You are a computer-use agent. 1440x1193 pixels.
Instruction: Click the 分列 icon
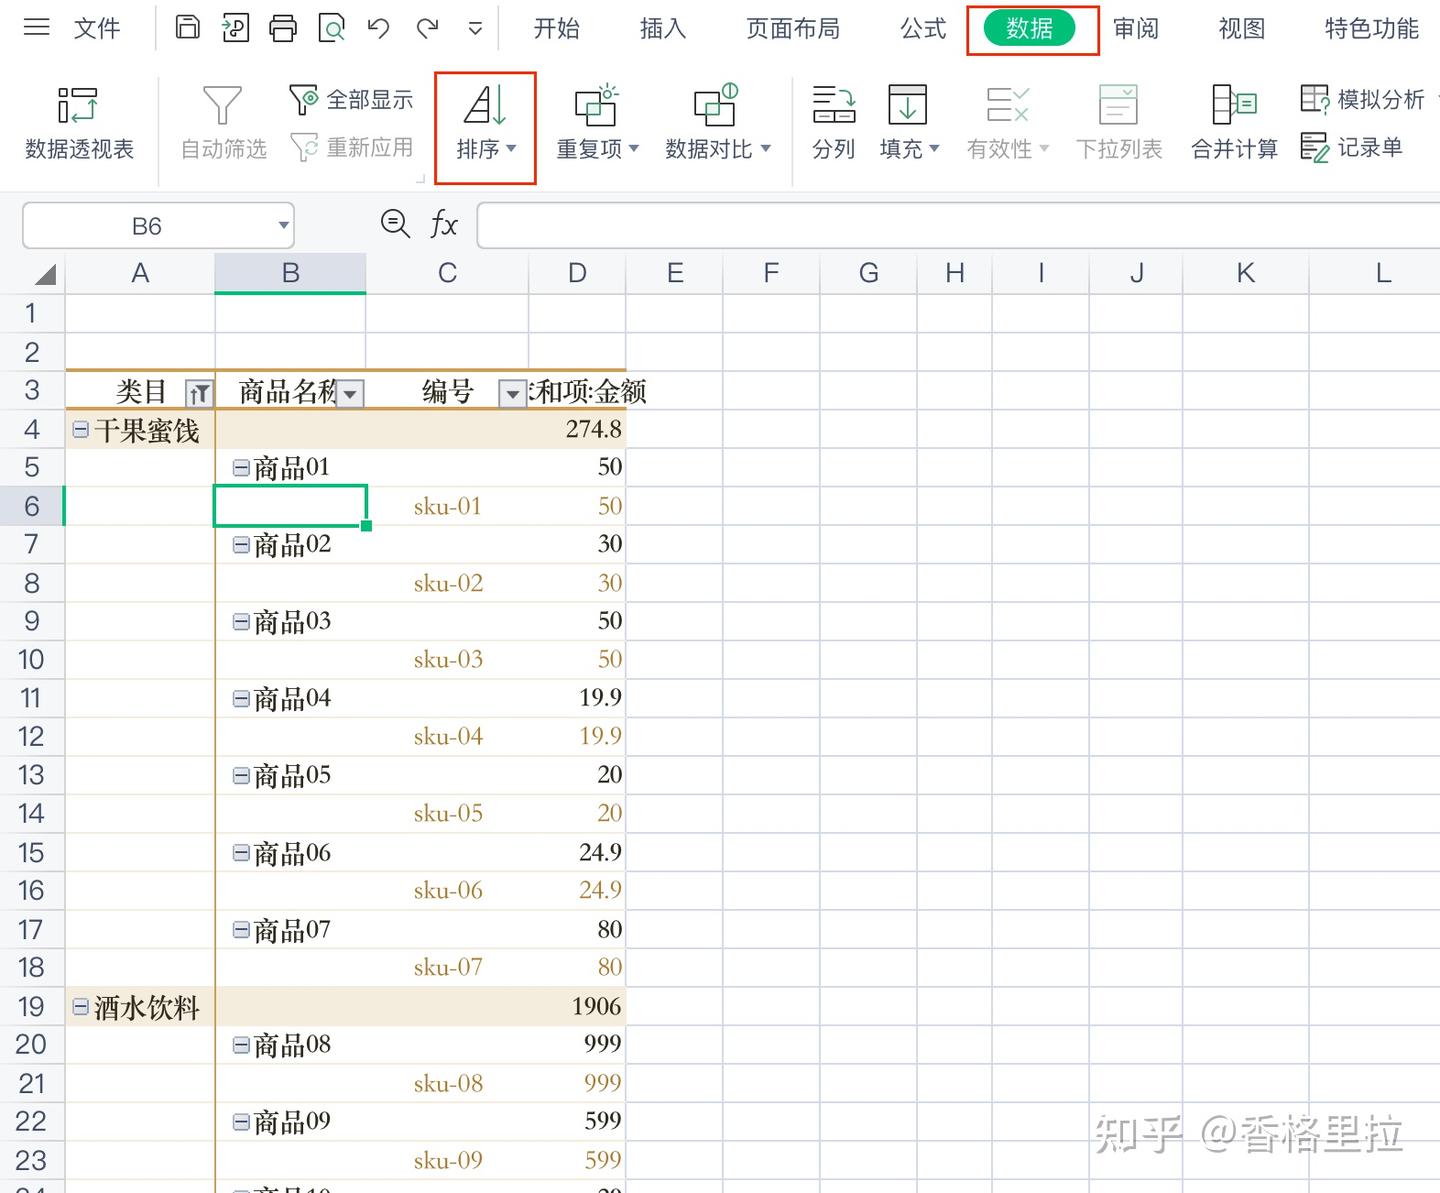click(x=833, y=105)
